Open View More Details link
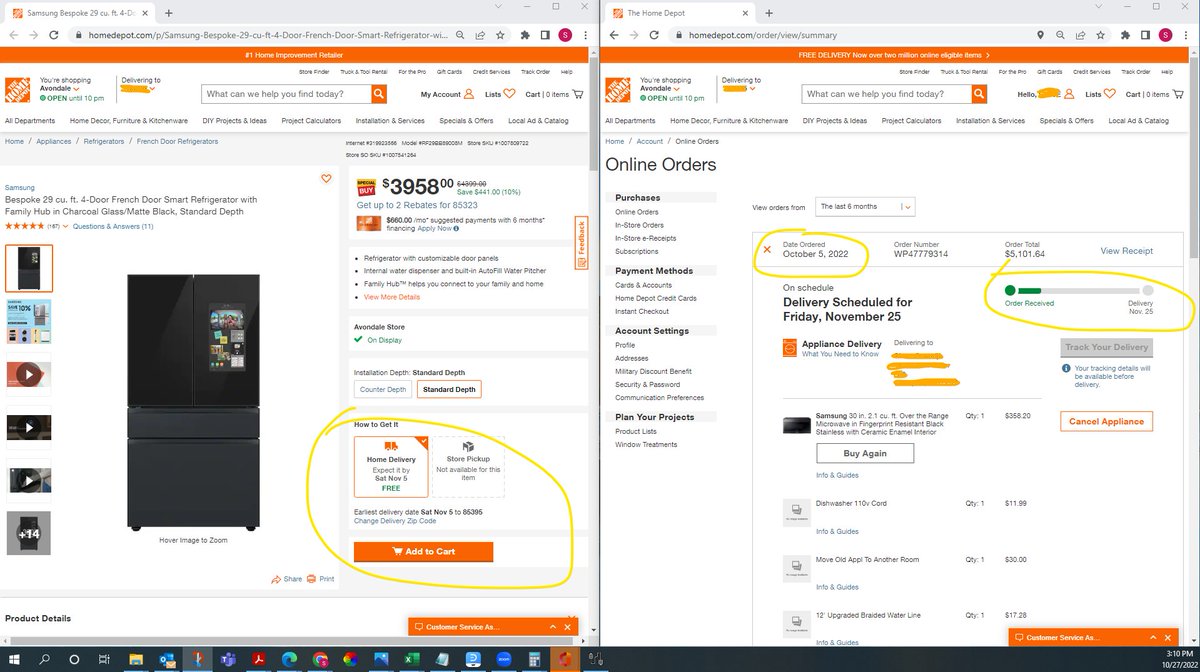This screenshot has width=1200, height=672. point(392,297)
